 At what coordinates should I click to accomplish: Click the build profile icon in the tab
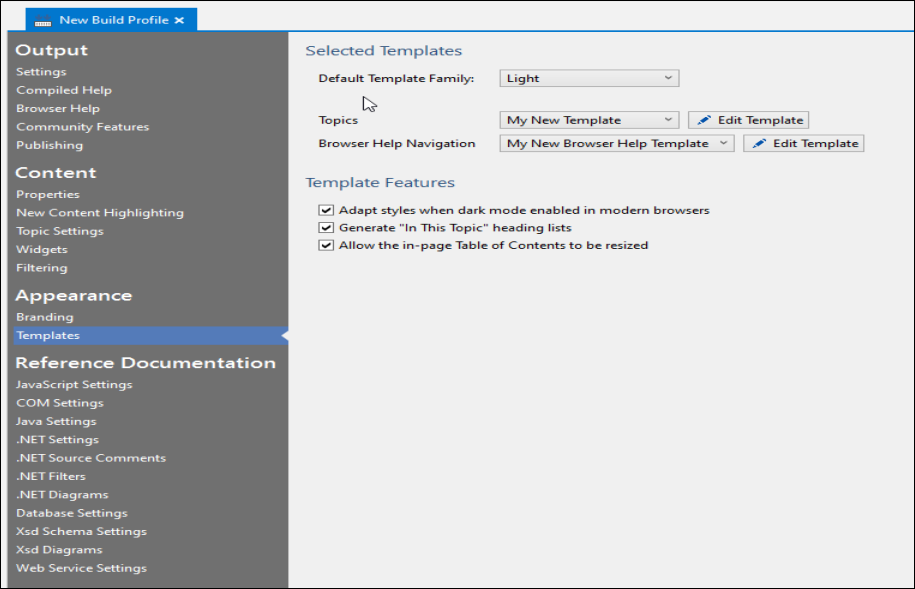[43, 21]
